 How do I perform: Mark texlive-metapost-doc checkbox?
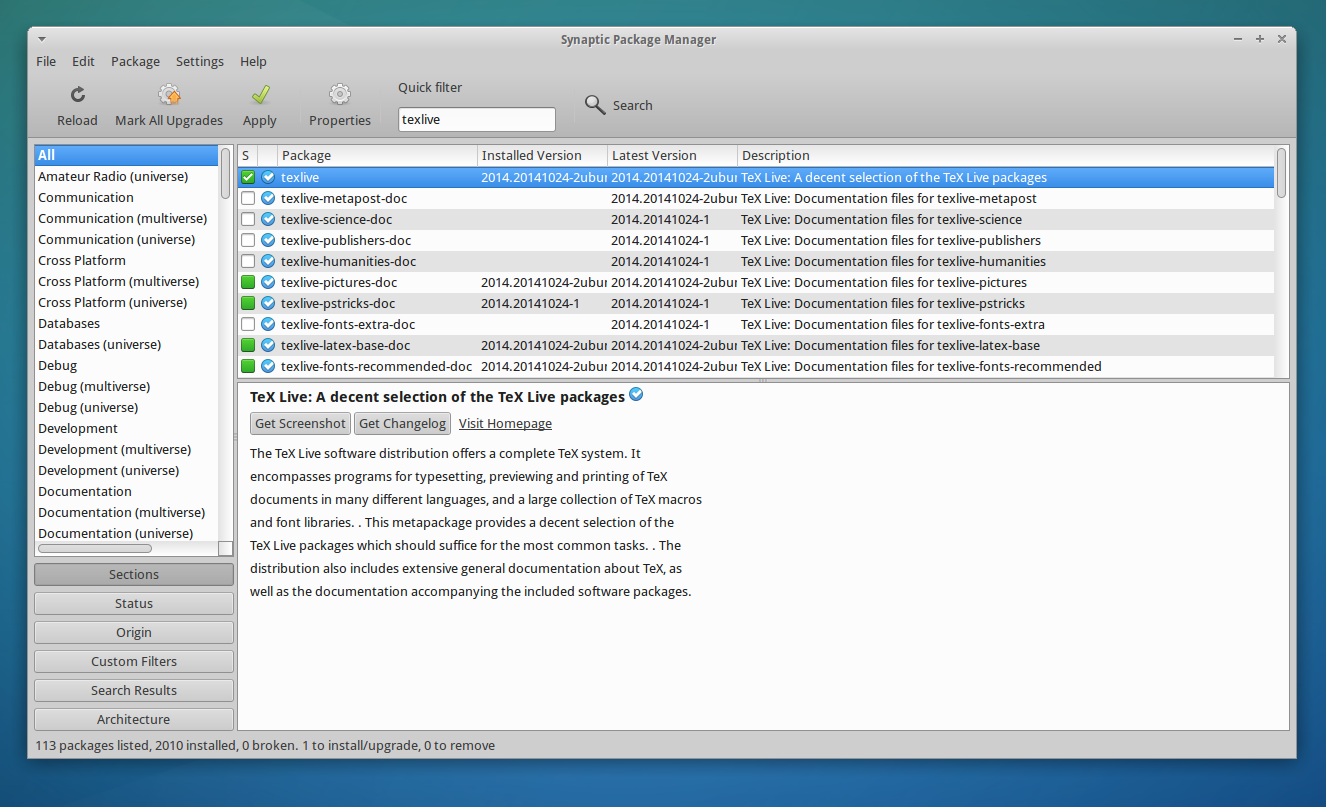tap(248, 198)
